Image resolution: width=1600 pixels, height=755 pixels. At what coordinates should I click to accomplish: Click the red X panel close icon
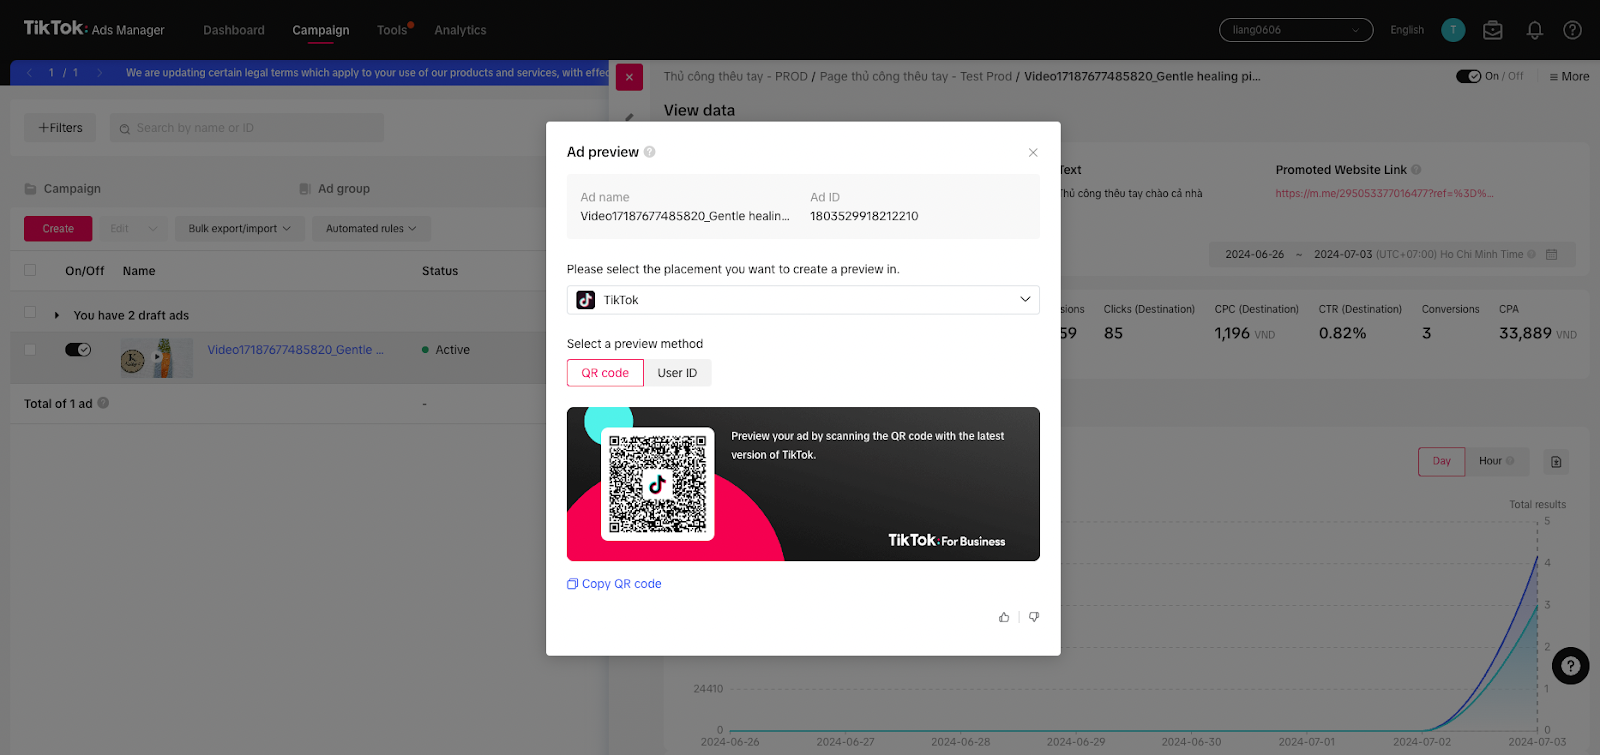tap(629, 77)
